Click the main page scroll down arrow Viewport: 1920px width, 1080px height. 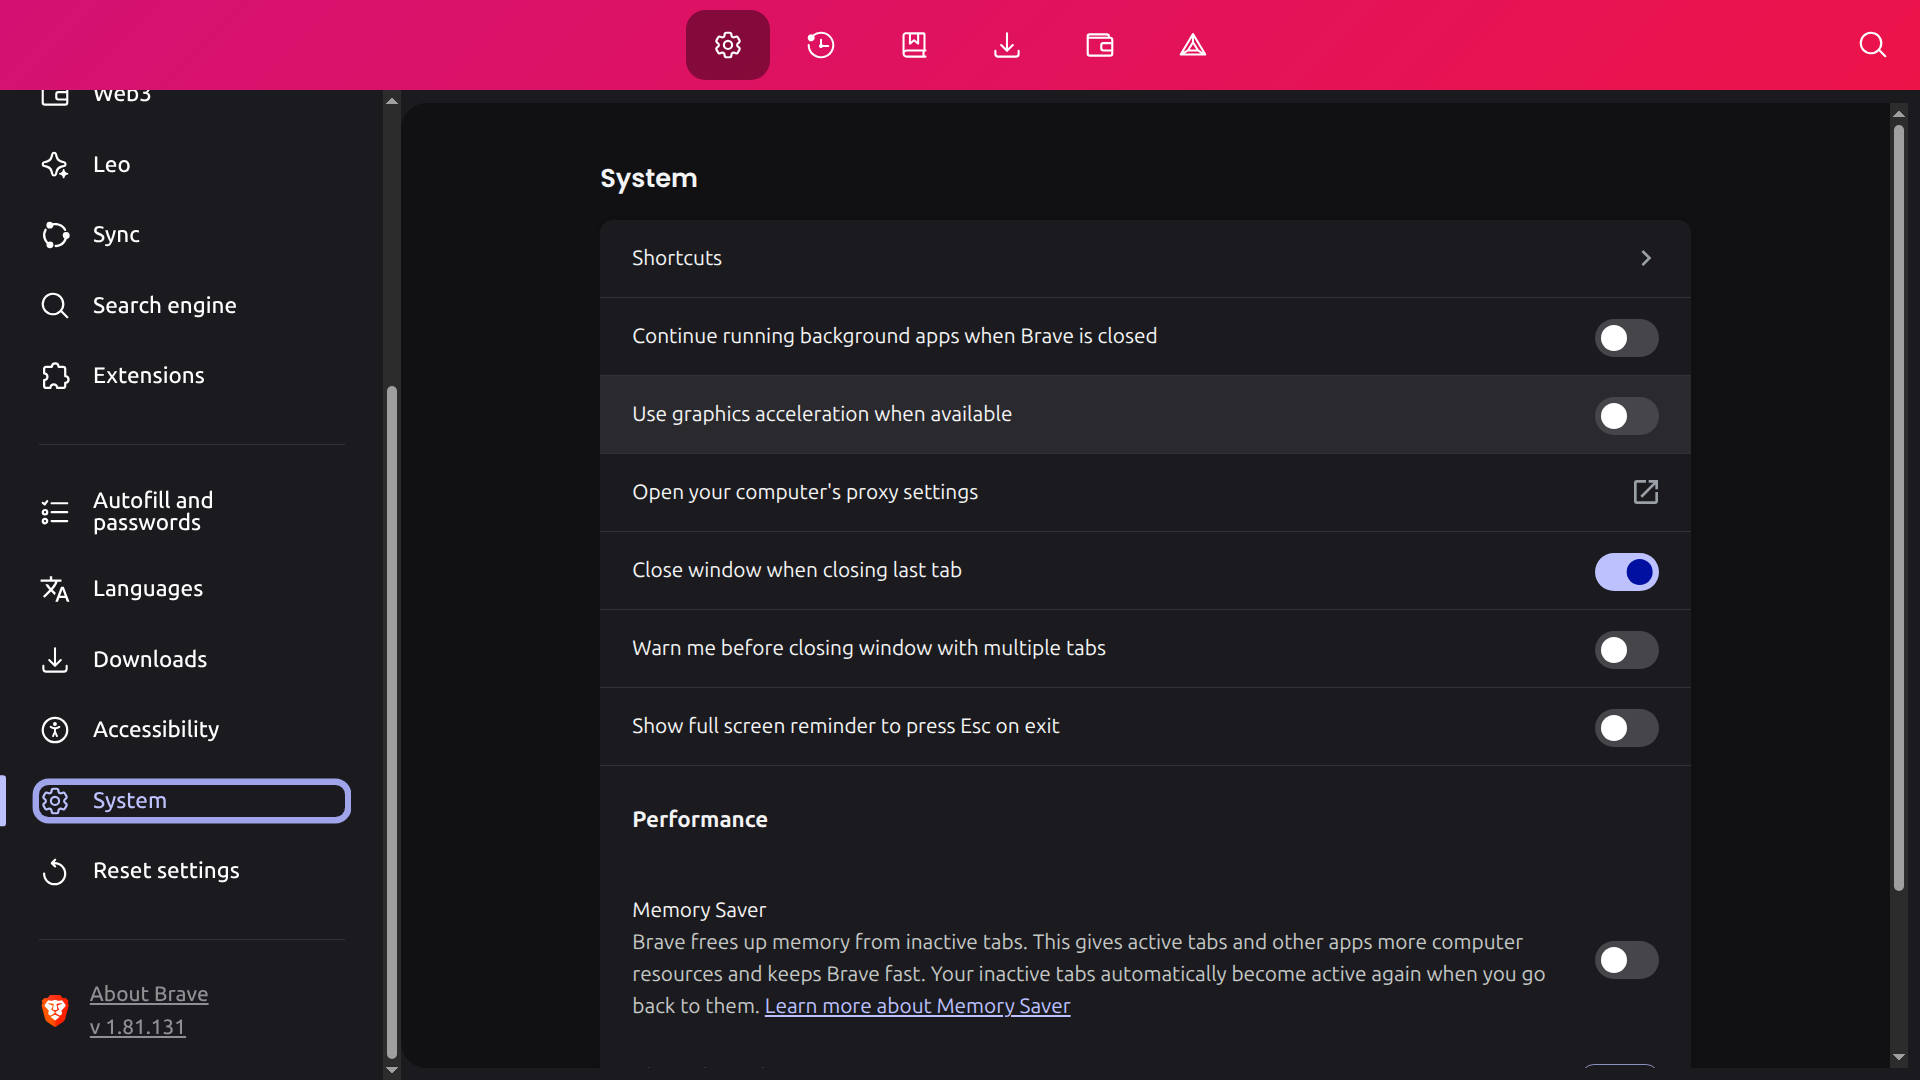1898,1058
